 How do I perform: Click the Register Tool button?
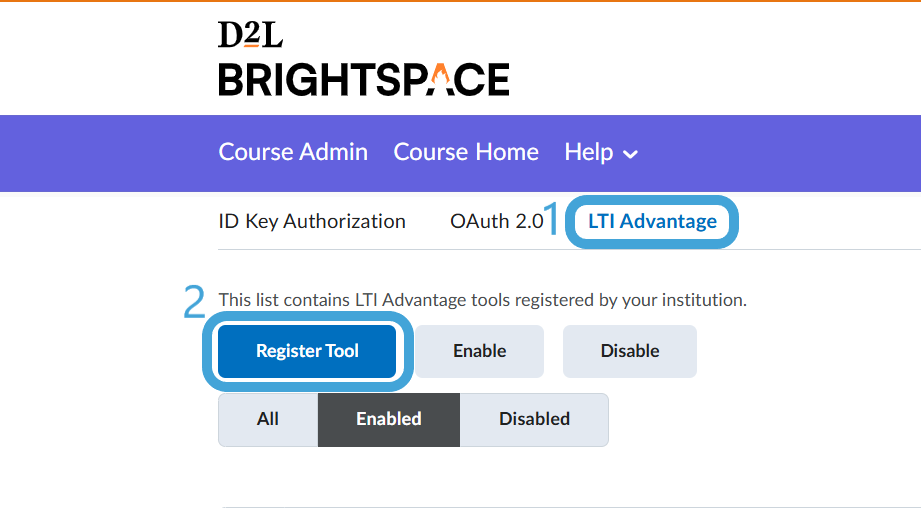[307, 351]
